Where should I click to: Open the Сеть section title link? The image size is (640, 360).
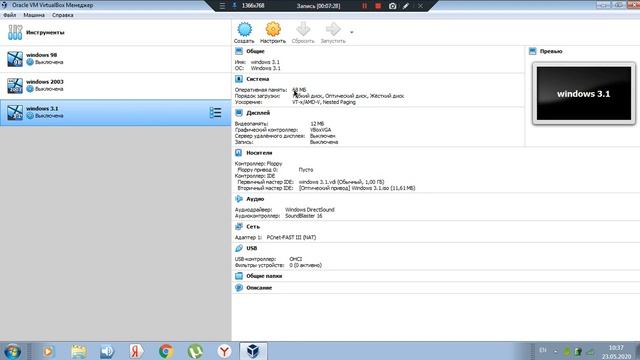[x=253, y=227]
